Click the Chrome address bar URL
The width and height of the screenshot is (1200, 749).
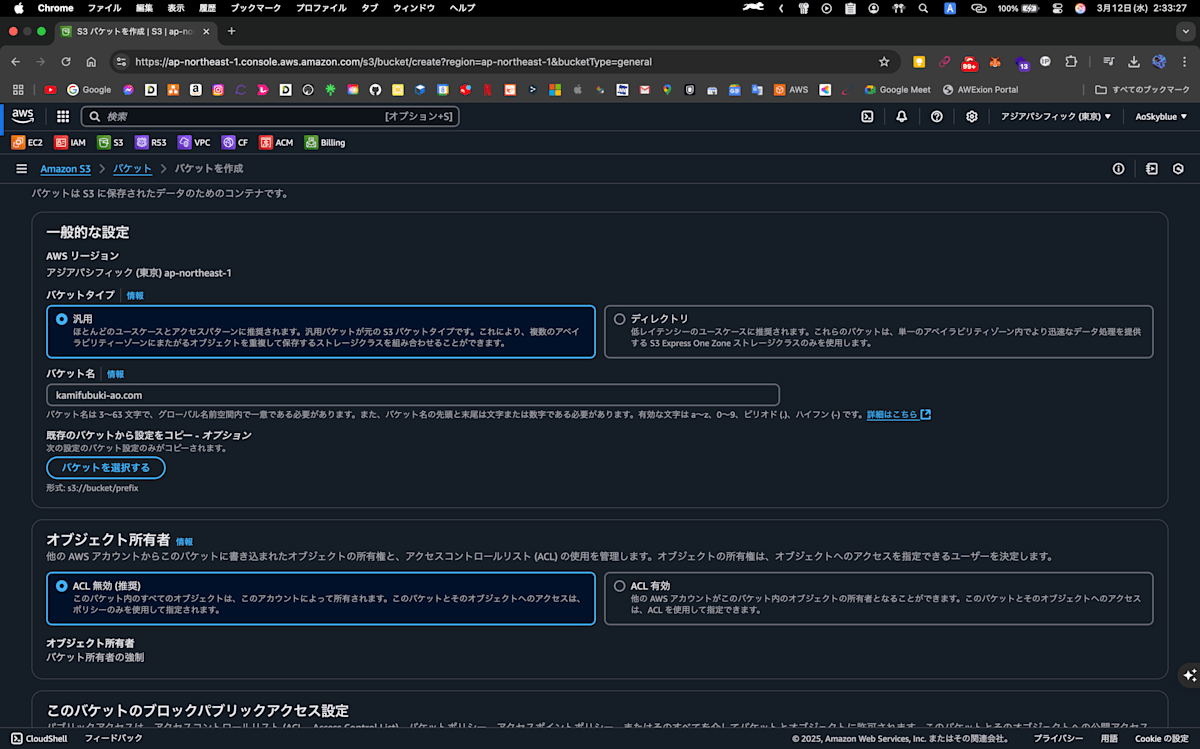click(393, 61)
